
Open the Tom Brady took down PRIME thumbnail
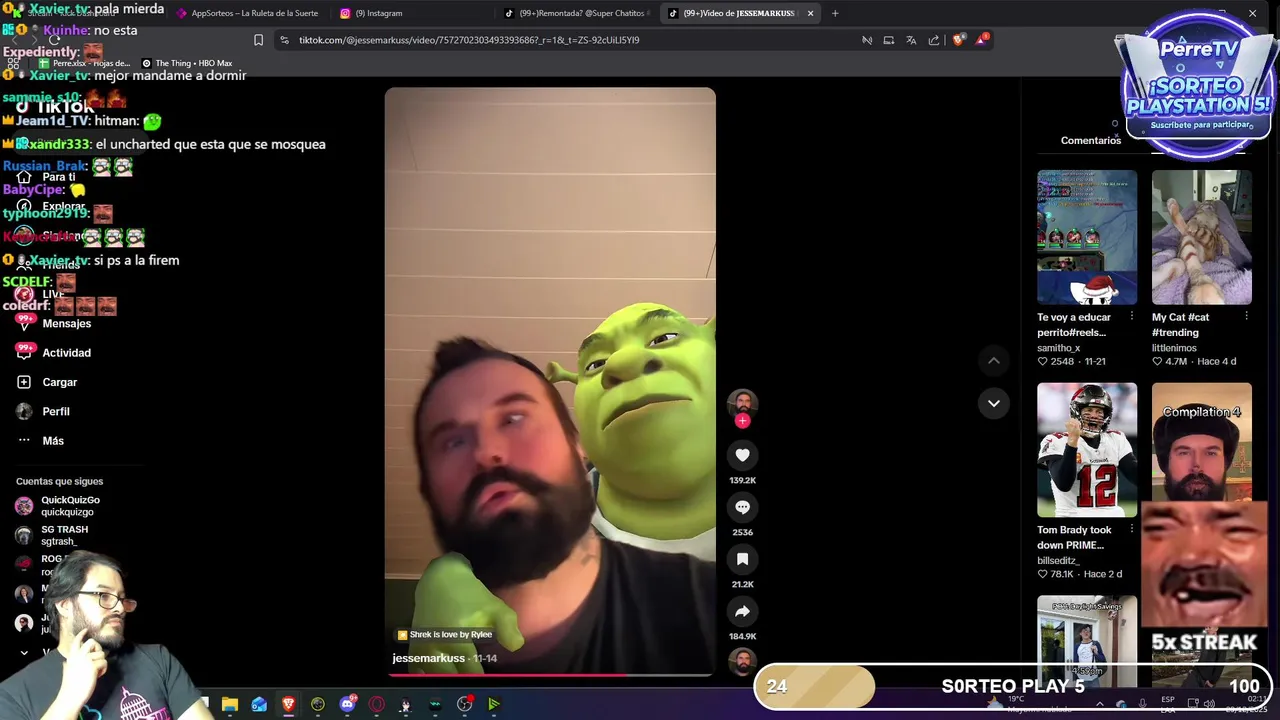pos(1087,450)
